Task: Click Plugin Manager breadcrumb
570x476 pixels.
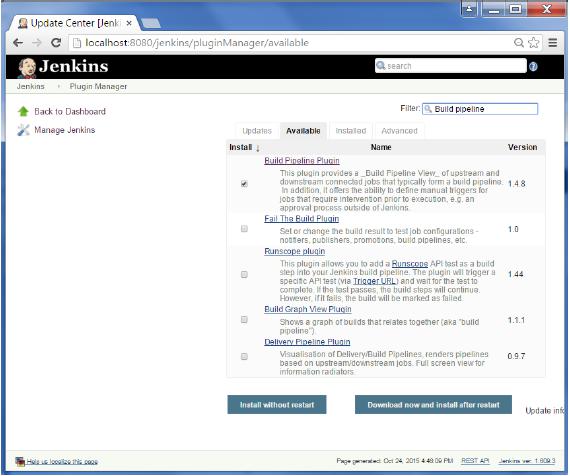Action: click(98, 87)
